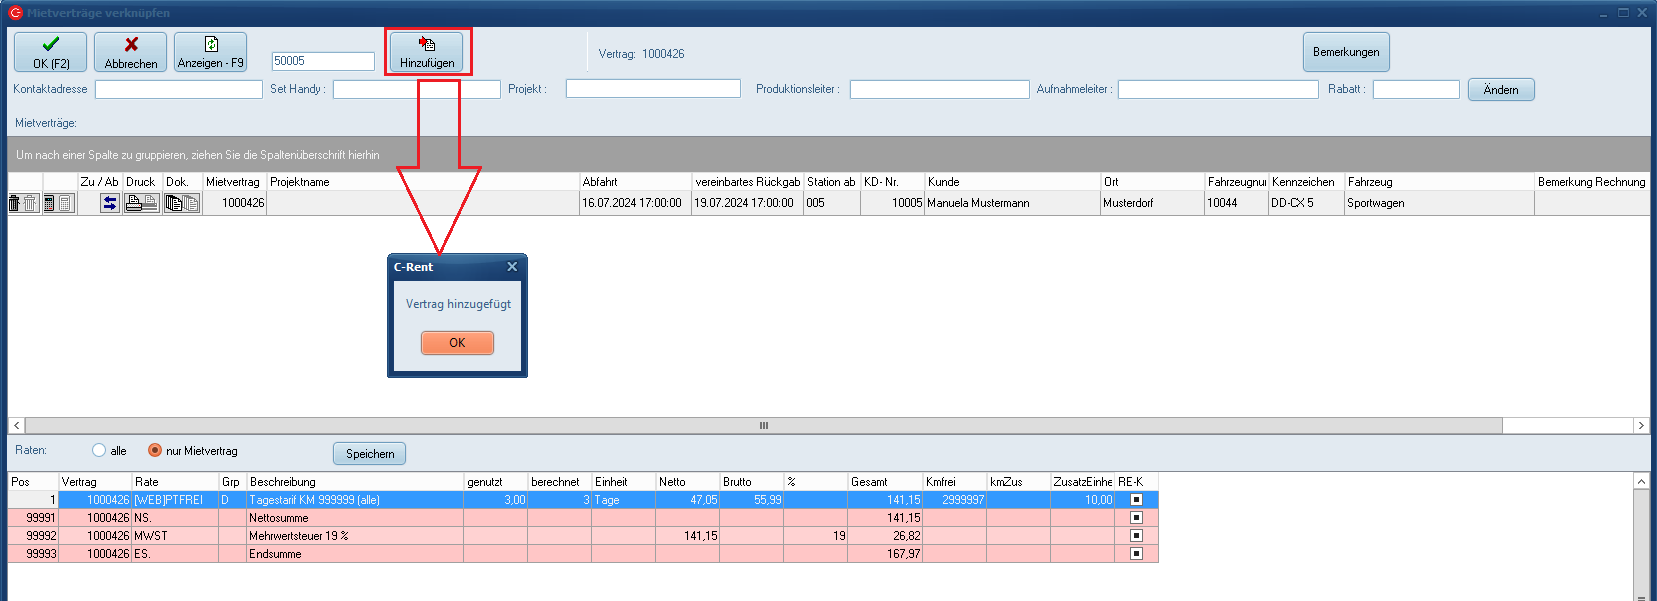Click the Abfahrt column header
The width and height of the screenshot is (1657, 601).
tap(635, 182)
